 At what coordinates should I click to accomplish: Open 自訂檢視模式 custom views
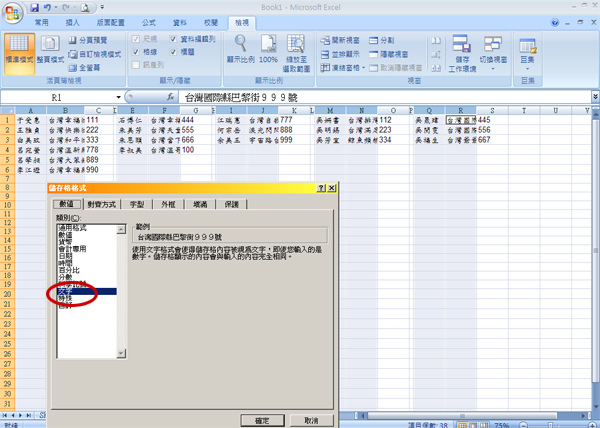click(95, 54)
